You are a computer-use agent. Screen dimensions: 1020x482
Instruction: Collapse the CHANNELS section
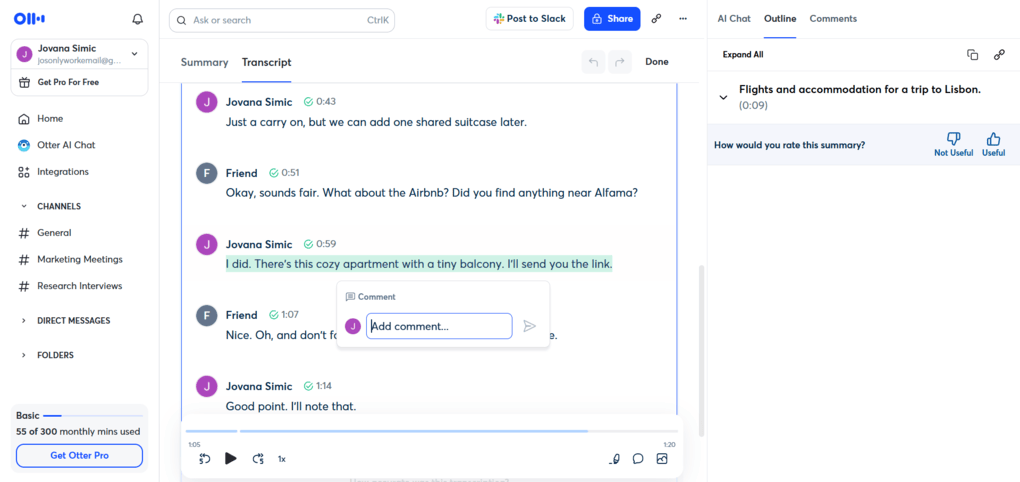click(24, 206)
